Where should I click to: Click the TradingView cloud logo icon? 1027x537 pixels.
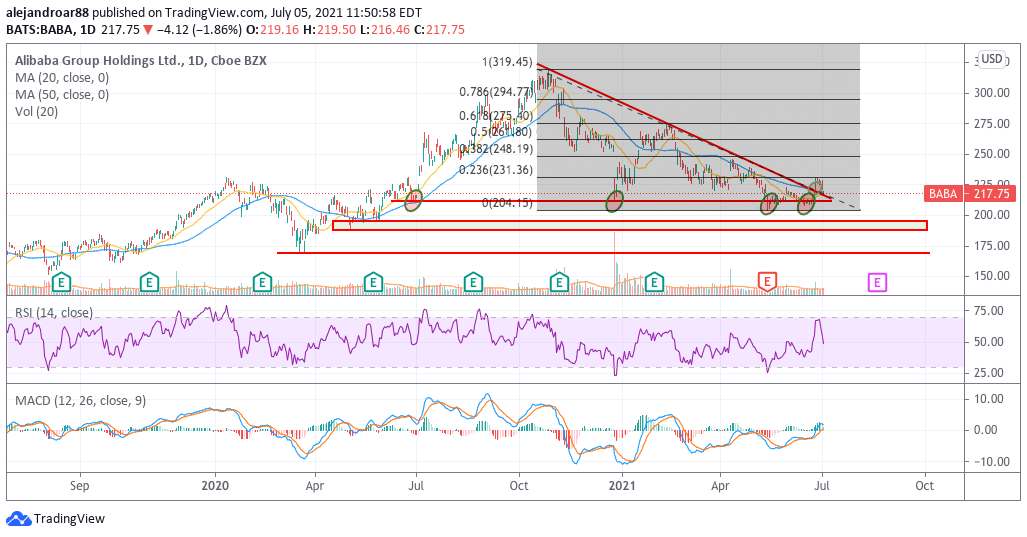click(18, 519)
